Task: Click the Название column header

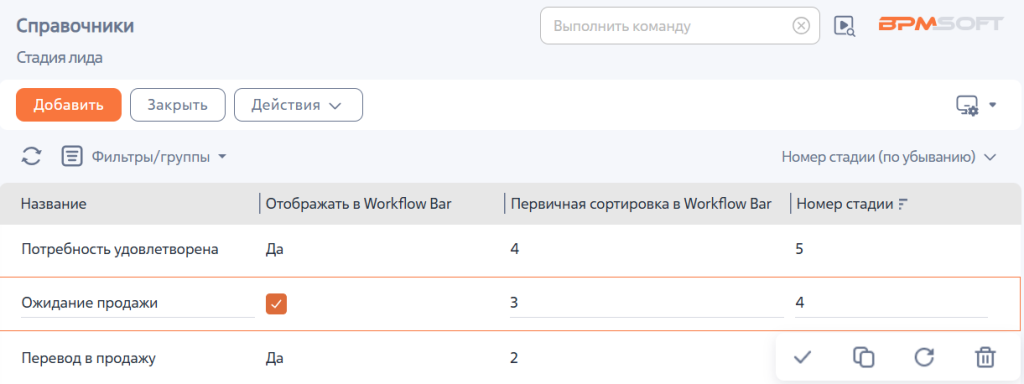Action: (x=54, y=204)
